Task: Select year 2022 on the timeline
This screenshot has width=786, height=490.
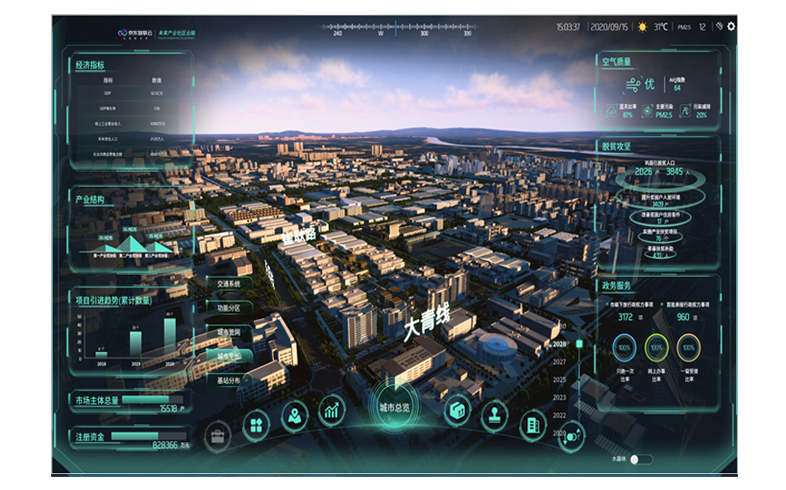Action: pyautogui.click(x=559, y=415)
